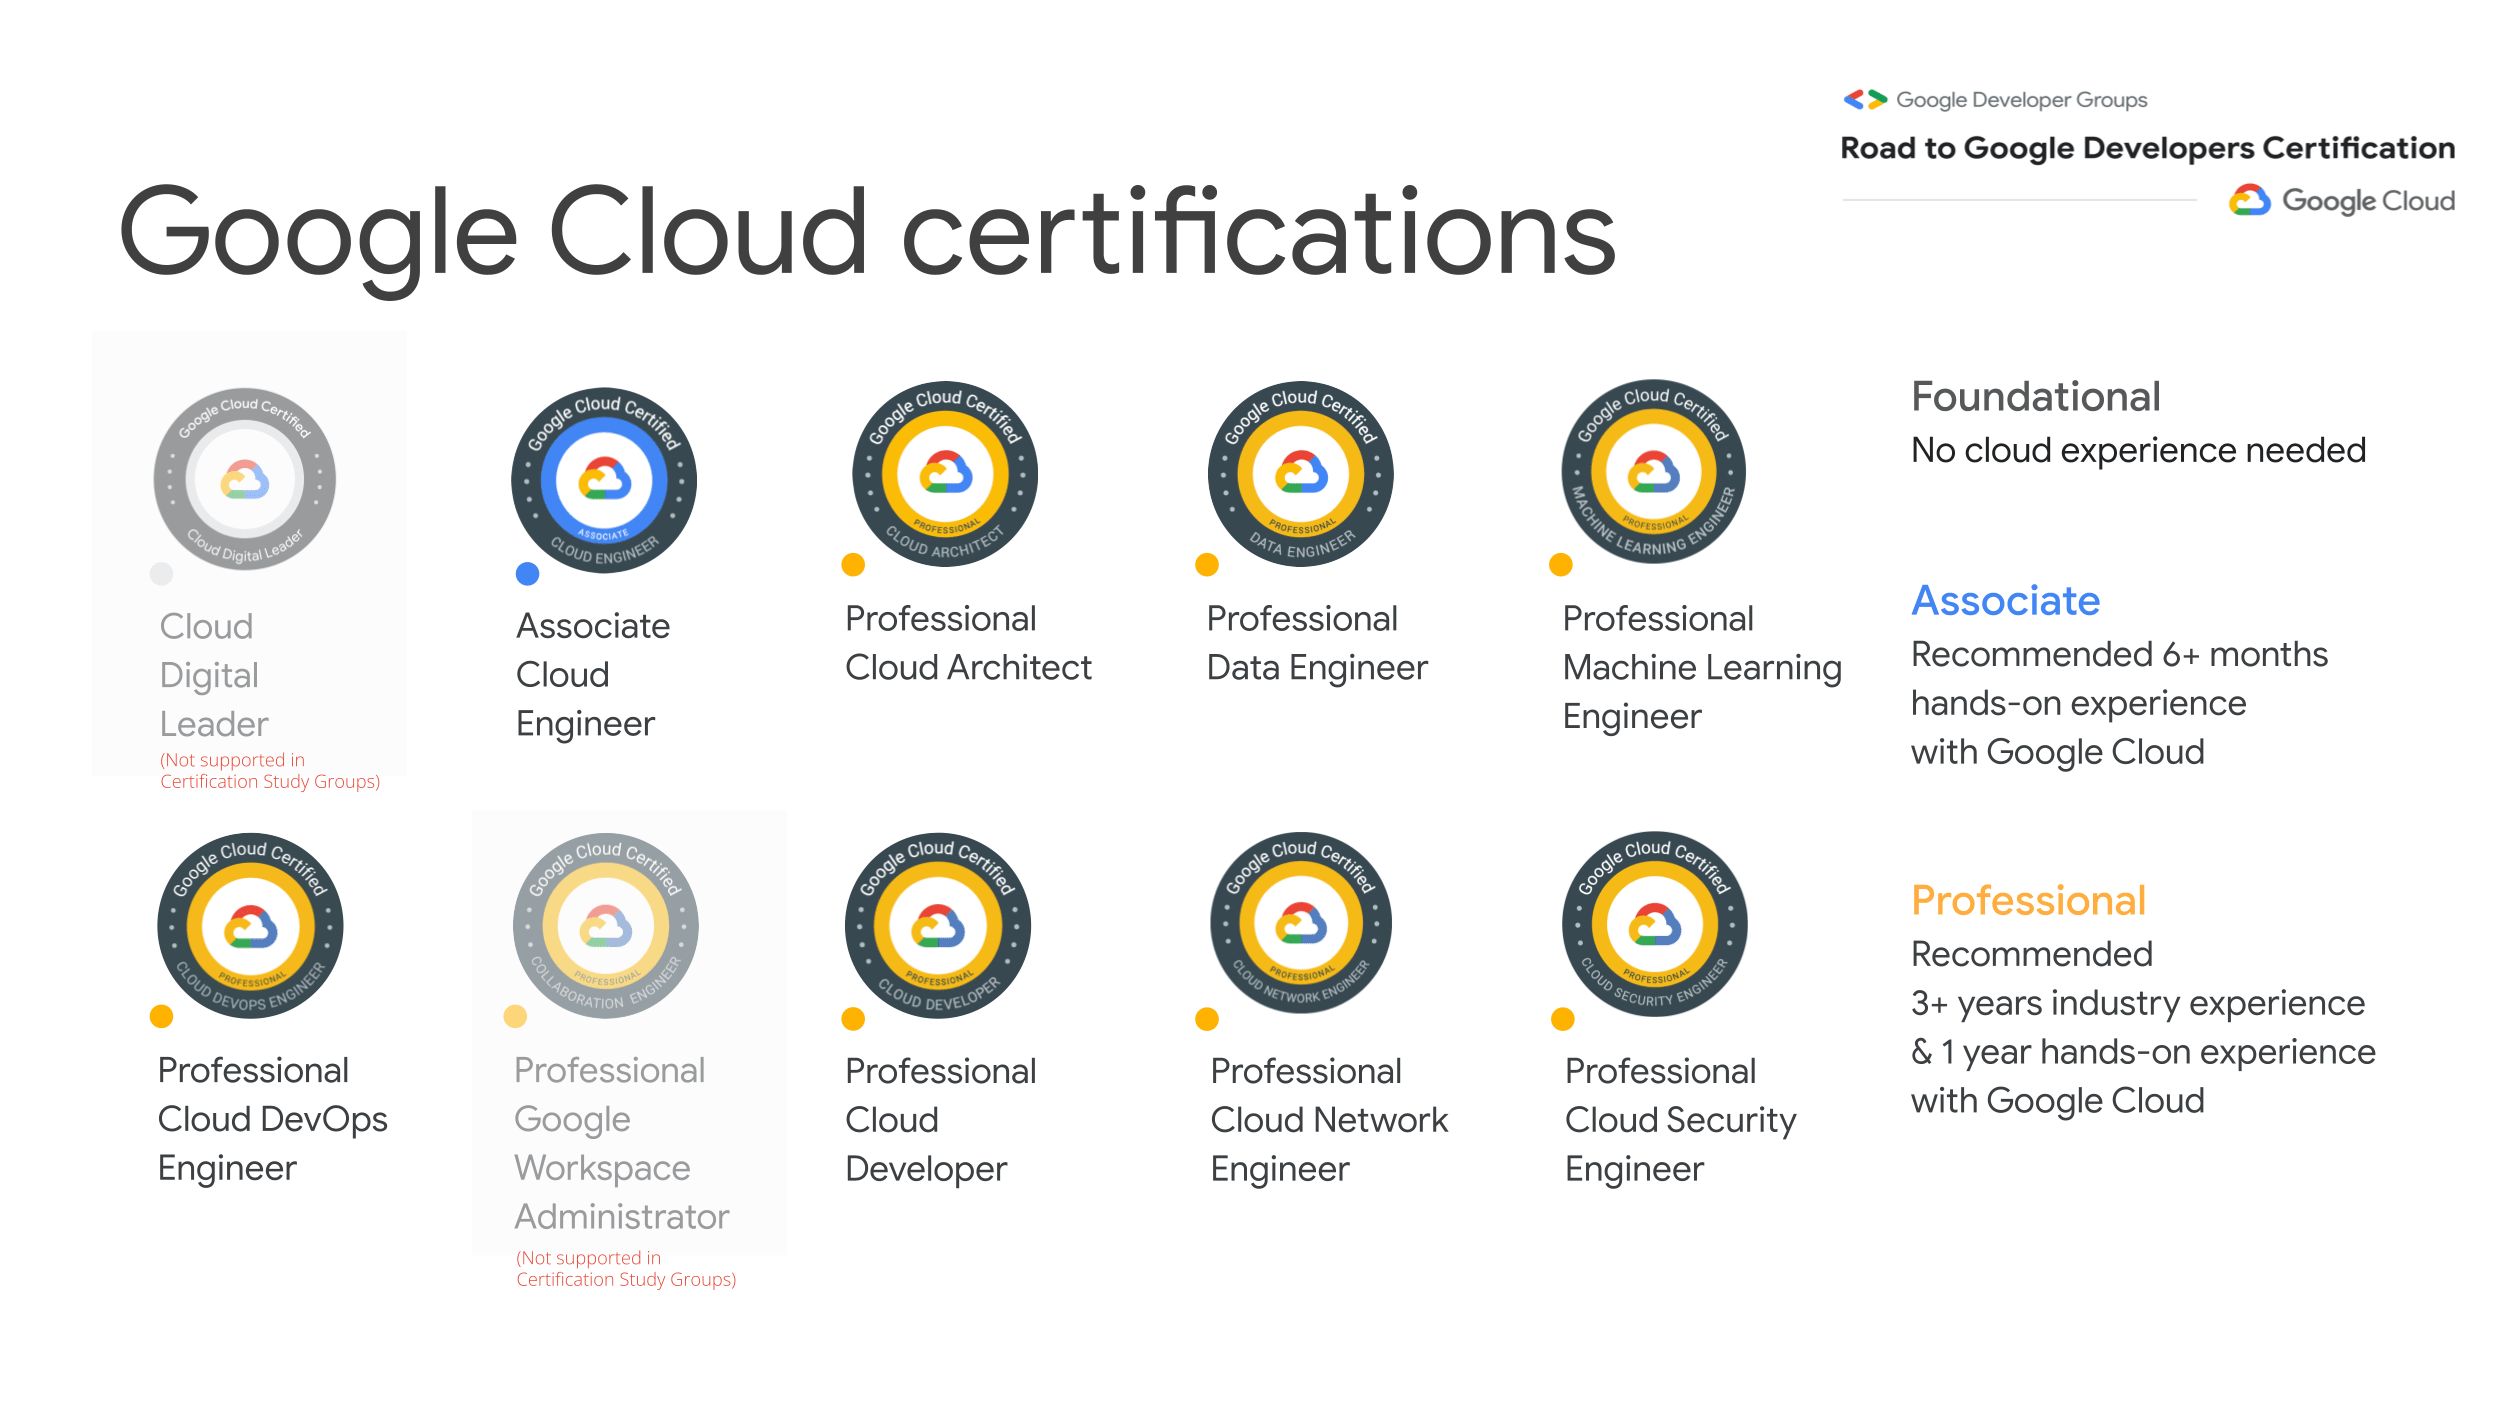
Task: Click the Google Cloud logo icon
Action: click(2250, 200)
